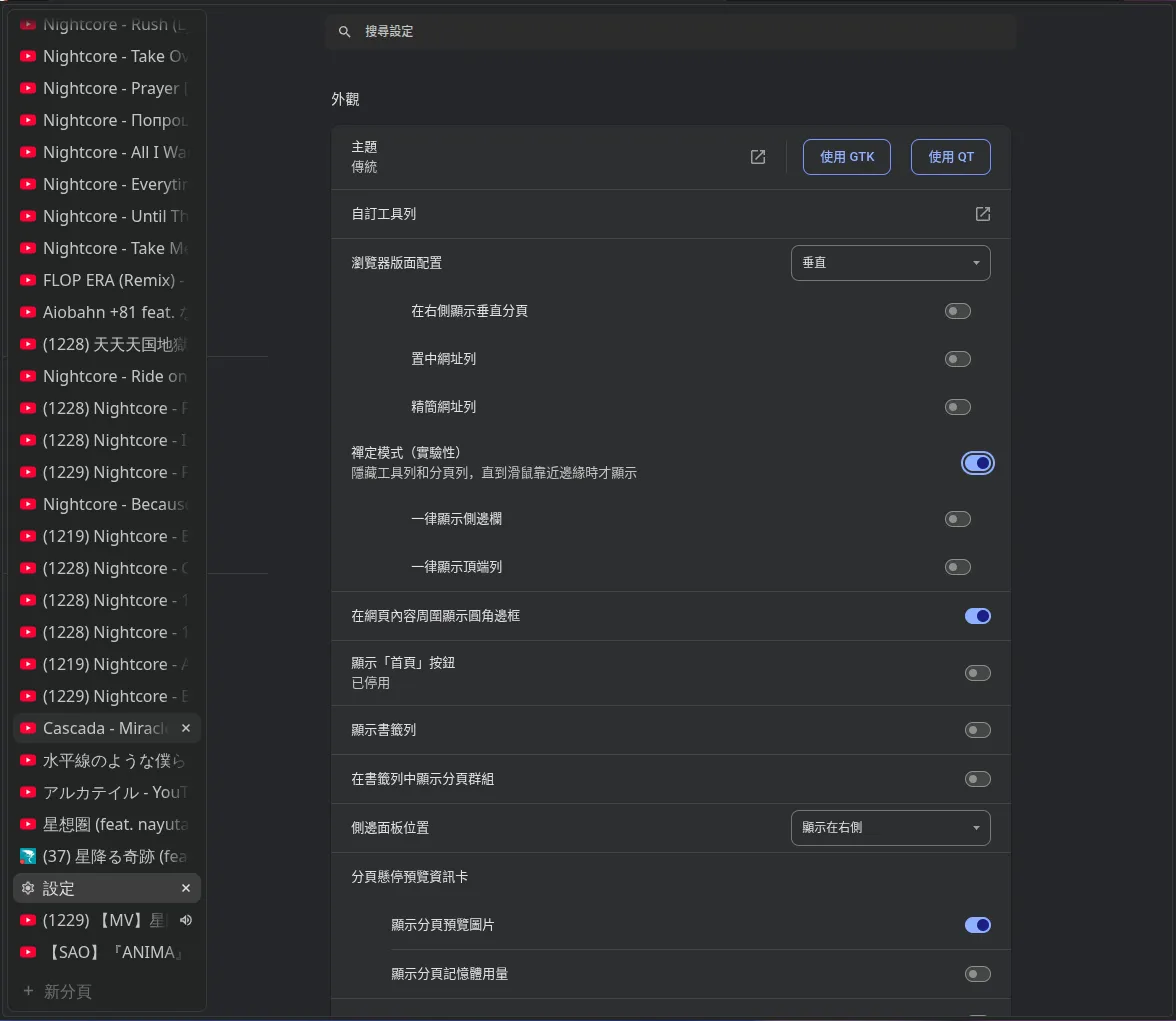Click 分頁懸停預覽資訊卡 section label
Image resolution: width=1176 pixels, height=1021 pixels.
(x=410, y=876)
